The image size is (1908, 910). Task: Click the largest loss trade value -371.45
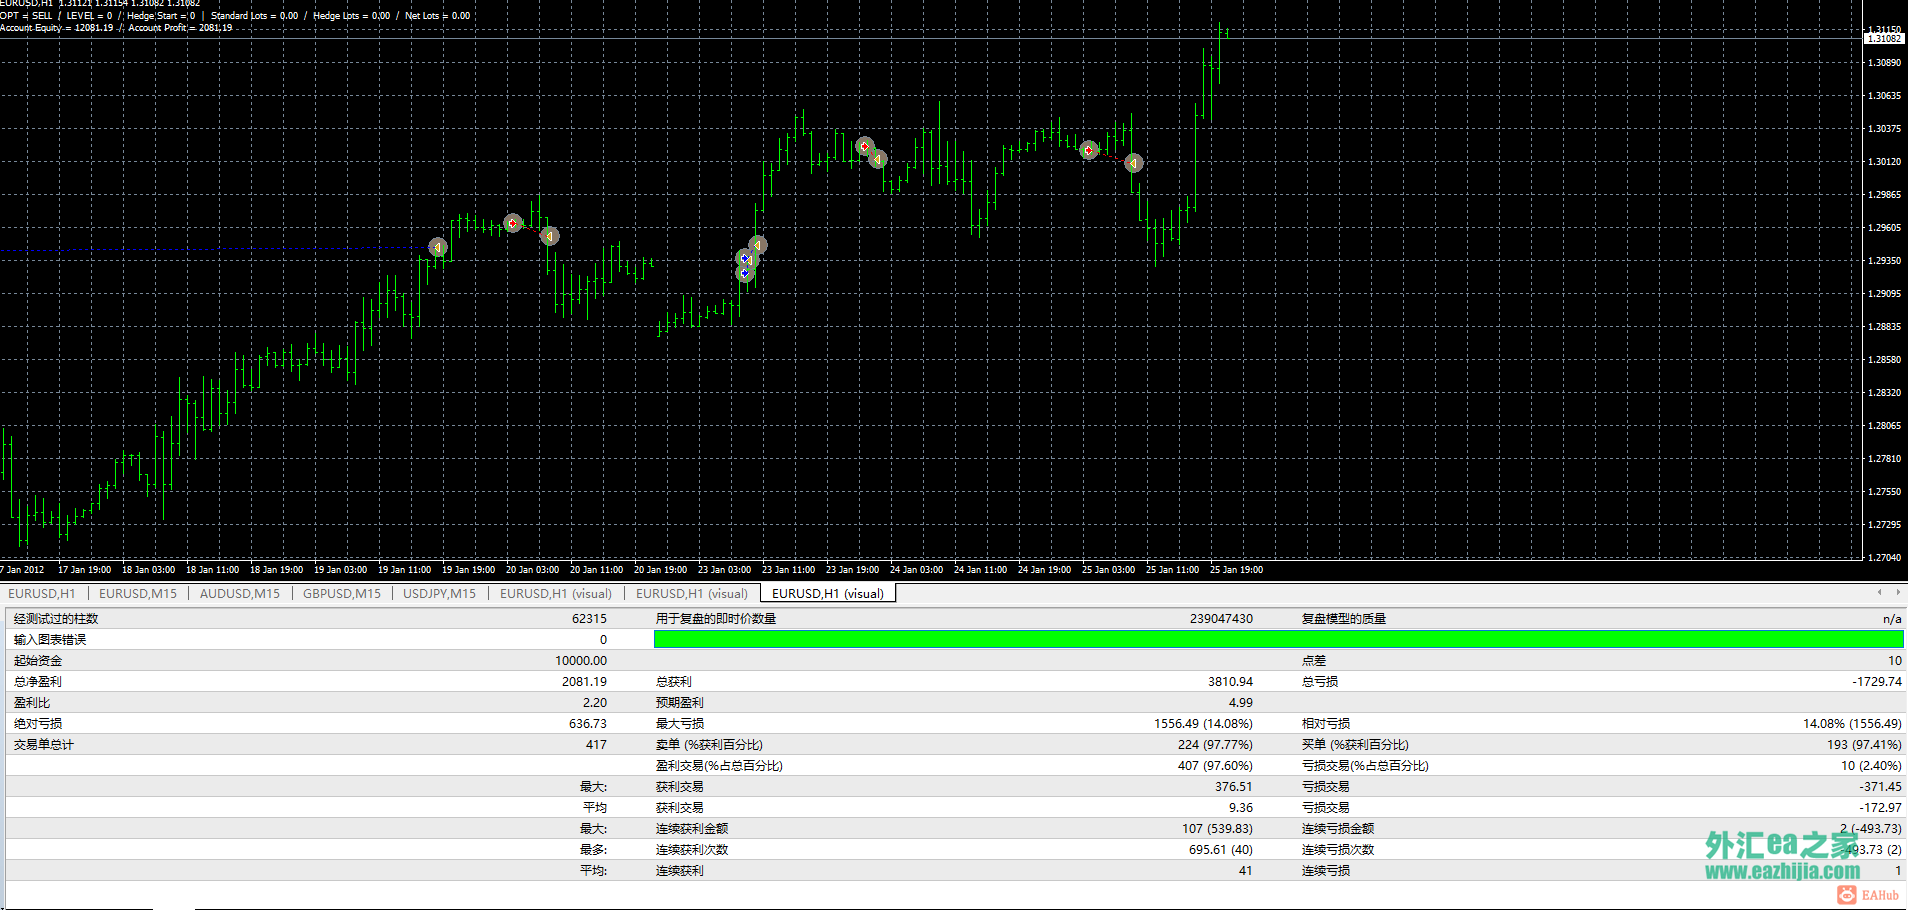[x=1882, y=787]
